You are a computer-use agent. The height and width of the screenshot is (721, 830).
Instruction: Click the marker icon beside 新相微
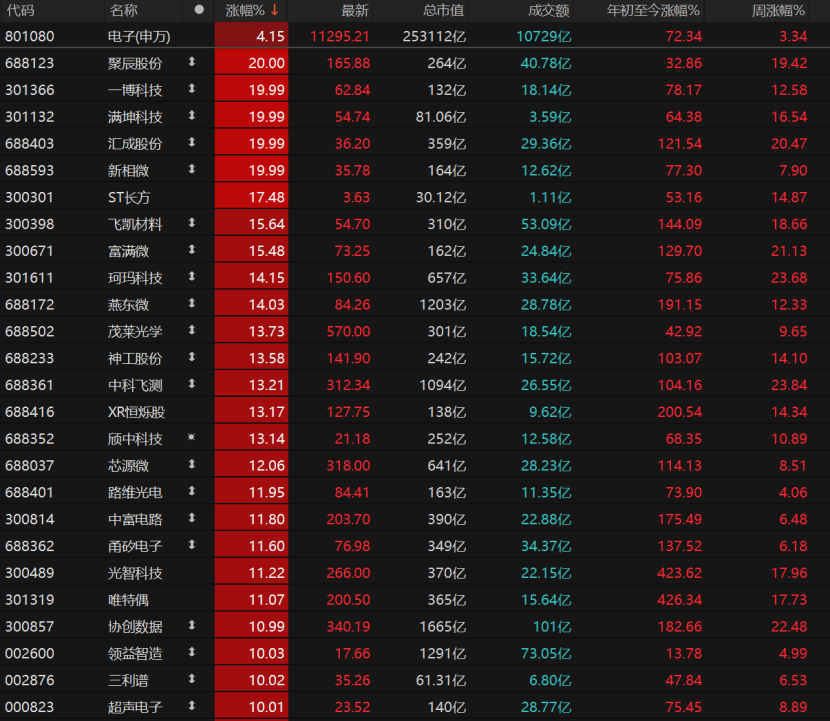pyautogui.click(x=192, y=169)
